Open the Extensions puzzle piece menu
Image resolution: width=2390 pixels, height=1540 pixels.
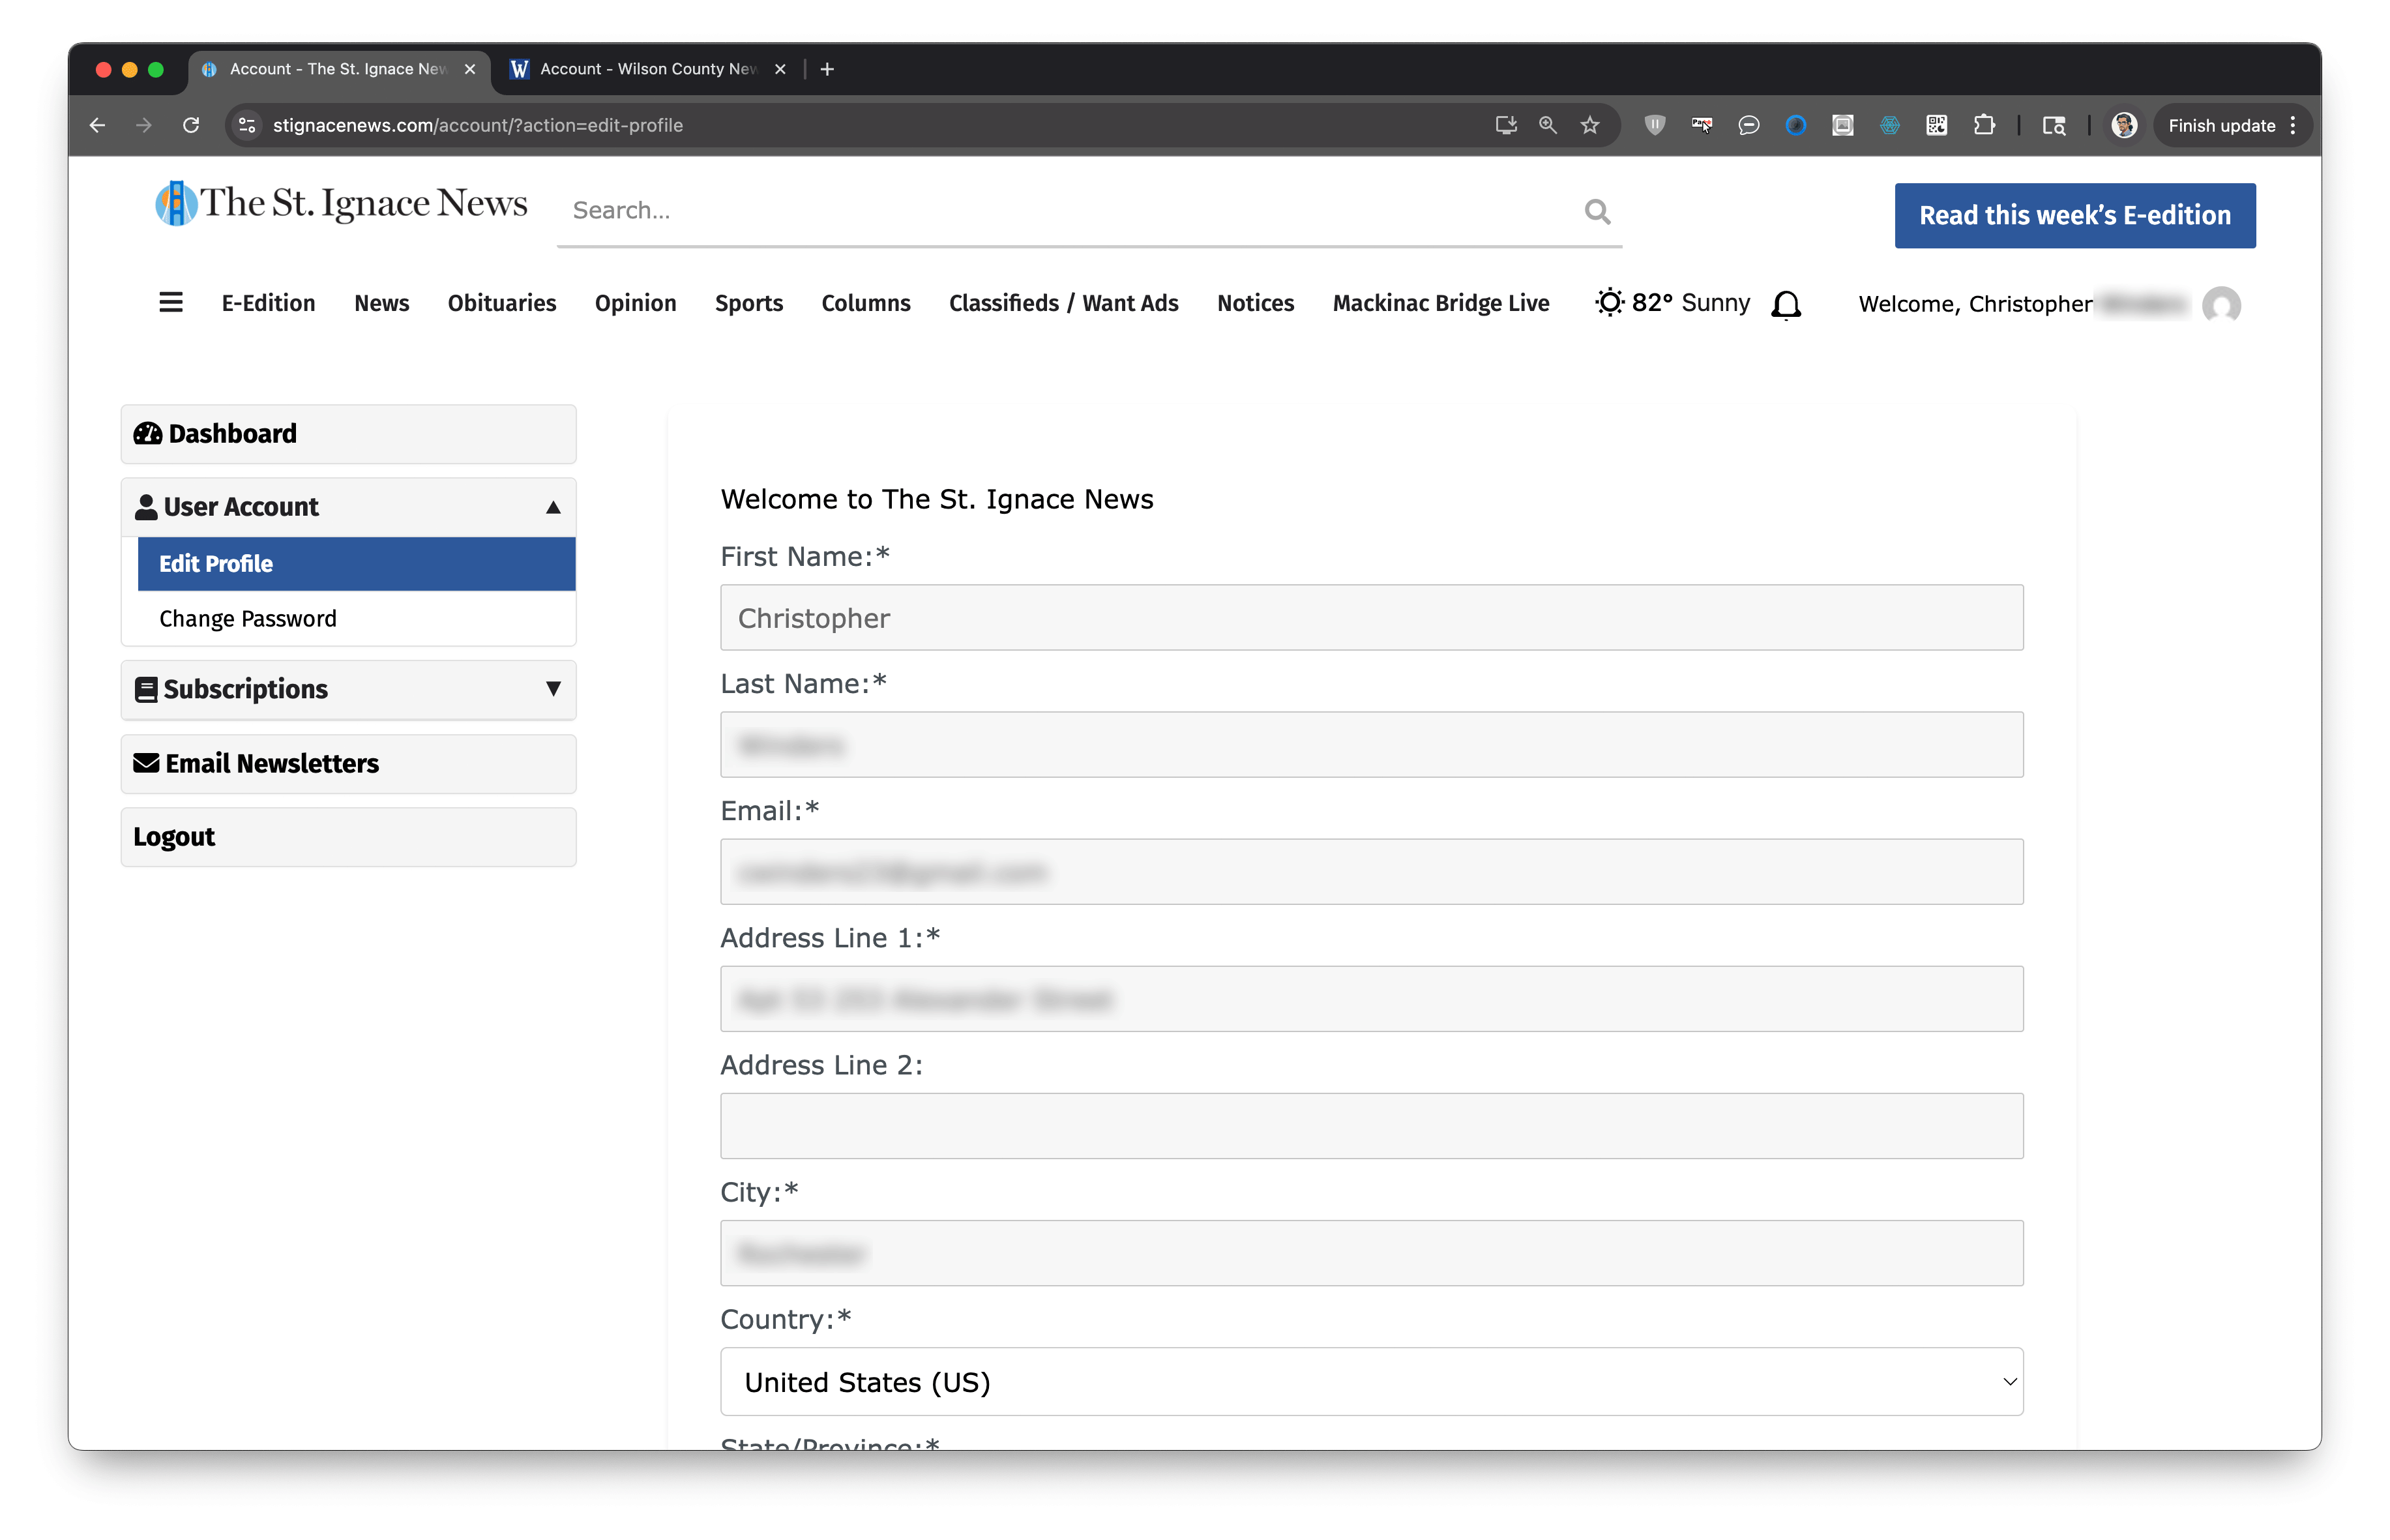[x=1984, y=125]
